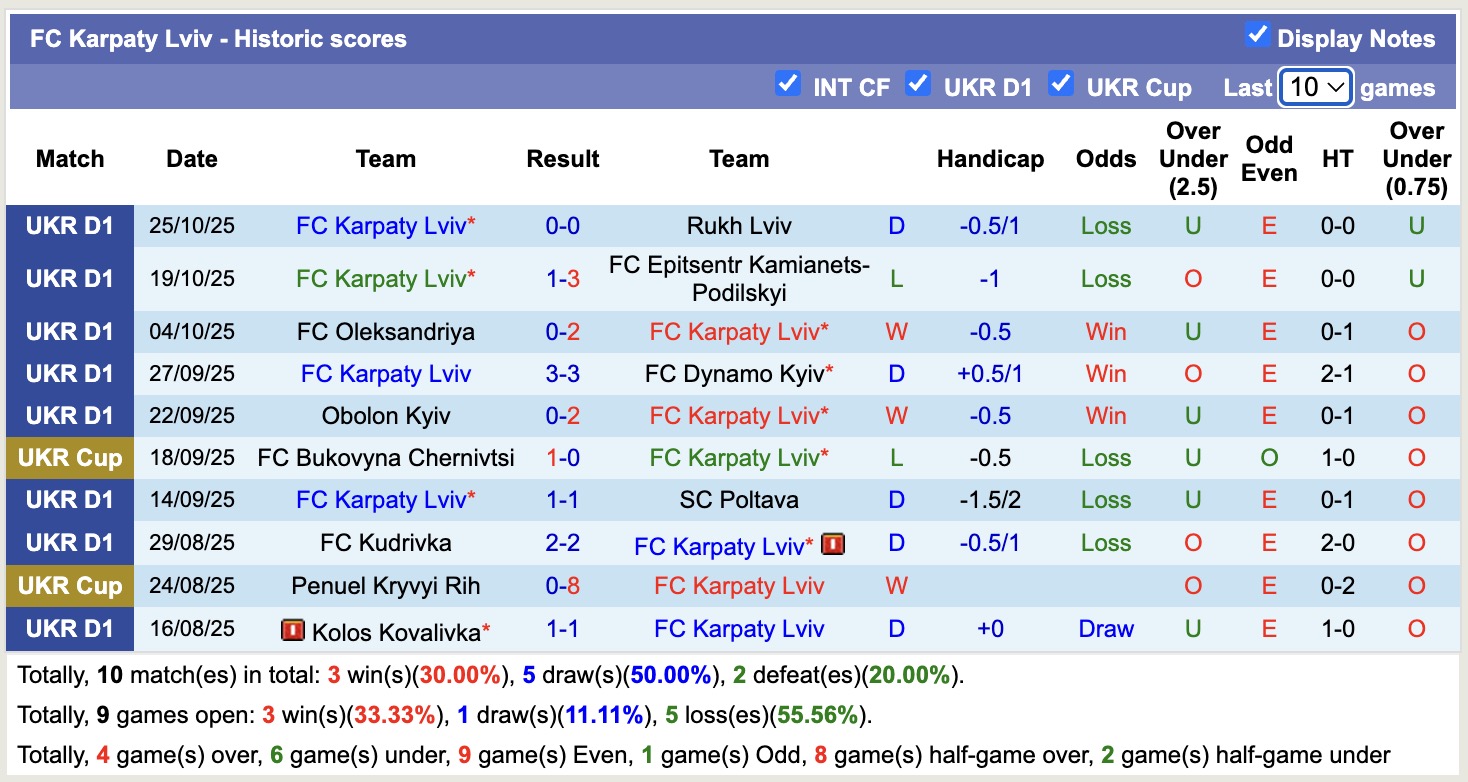Click the 0-8 result against Penuel Kryvyi Rih
Image resolution: width=1468 pixels, height=782 pixels.
[x=562, y=586]
